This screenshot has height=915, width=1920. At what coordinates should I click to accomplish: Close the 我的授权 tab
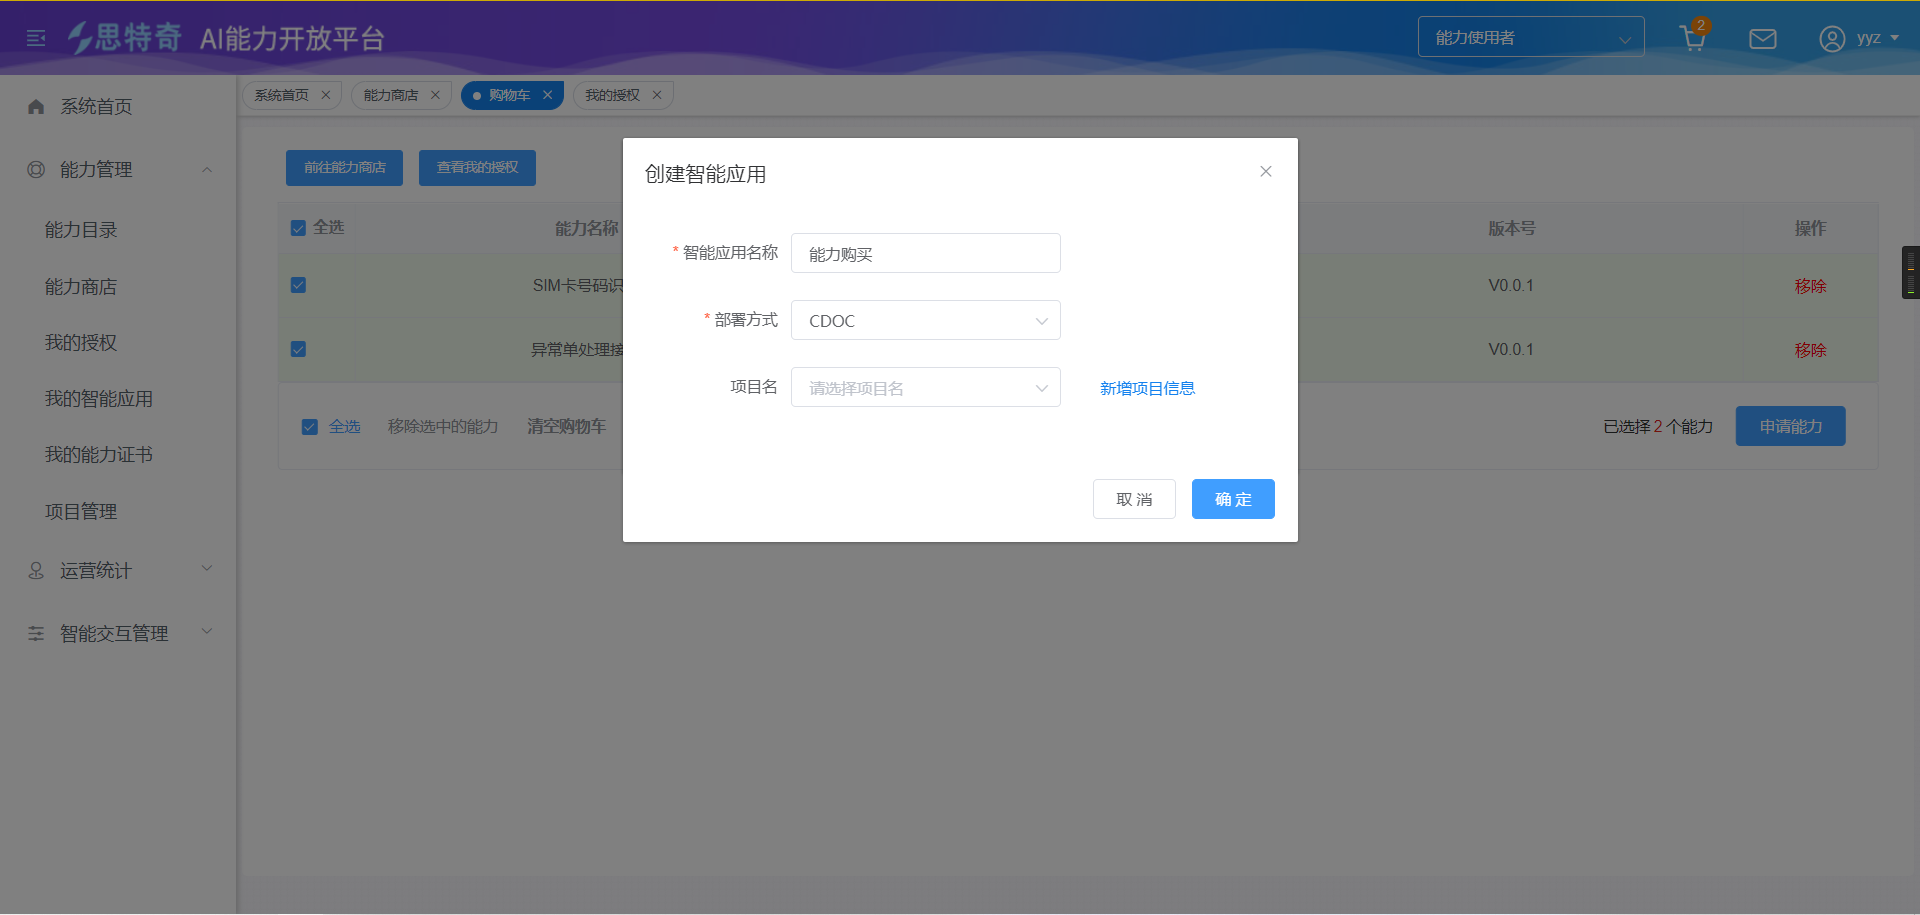click(657, 95)
